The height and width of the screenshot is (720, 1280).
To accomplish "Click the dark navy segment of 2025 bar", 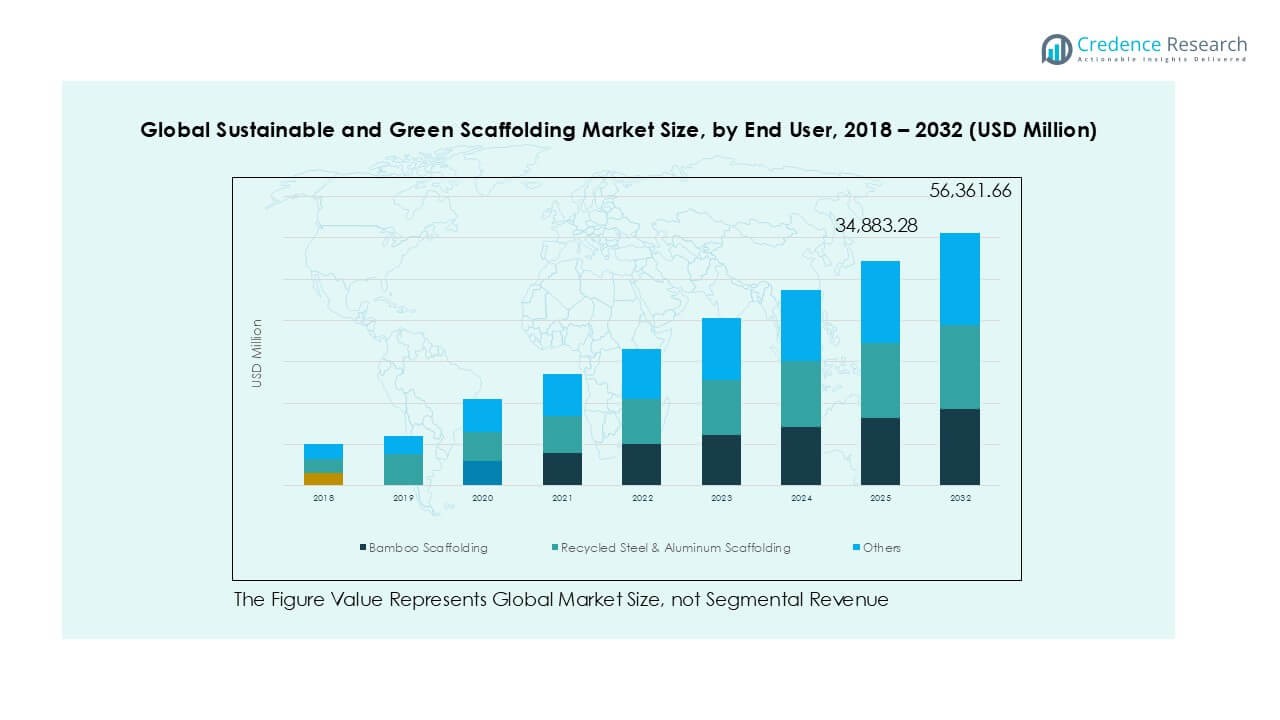I will 880,451.
